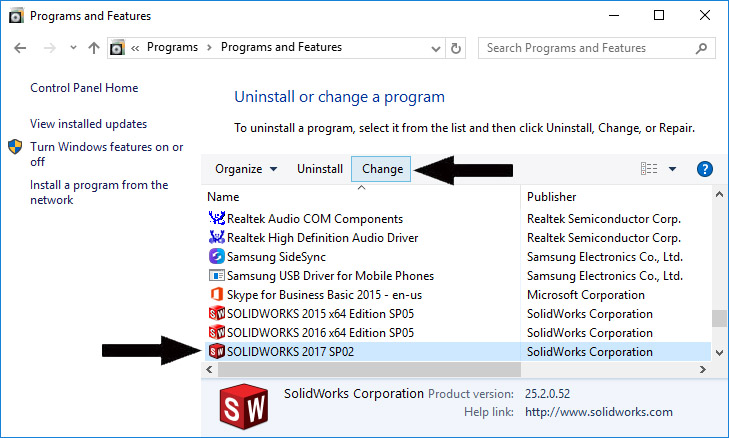Click the Uninstall toolbar button
This screenshot has width=729, height=438.
[320, 169]
